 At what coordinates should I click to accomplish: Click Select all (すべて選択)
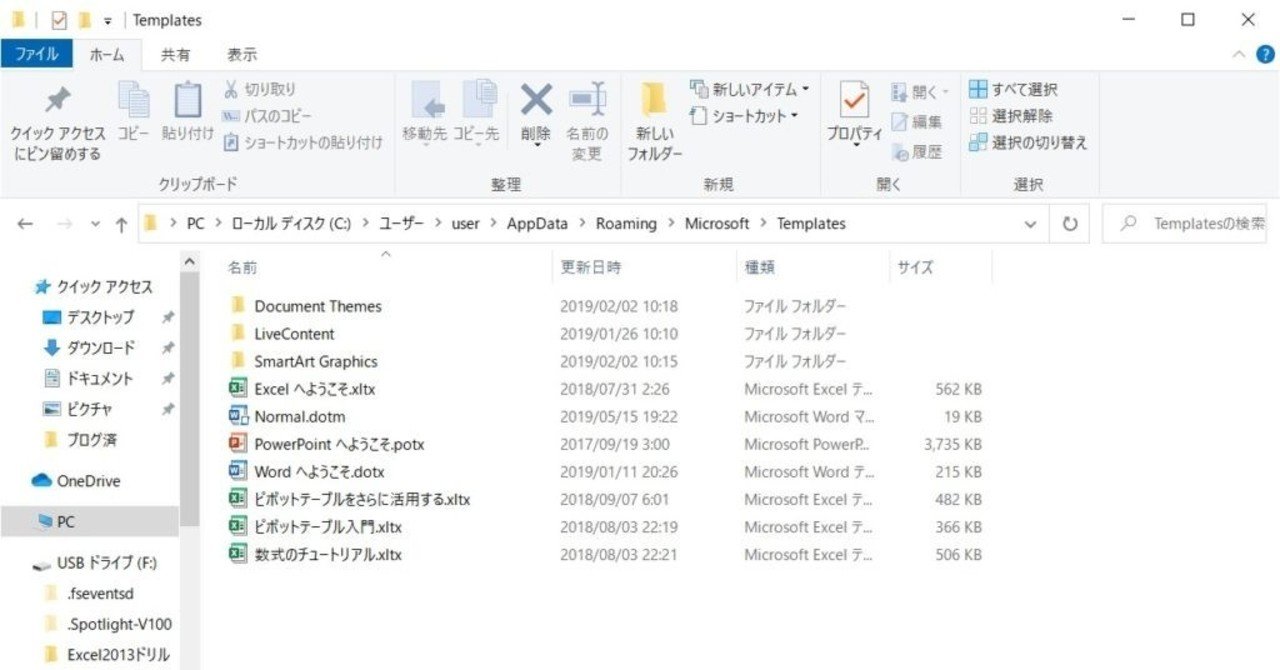click(x=1013, y=89)
